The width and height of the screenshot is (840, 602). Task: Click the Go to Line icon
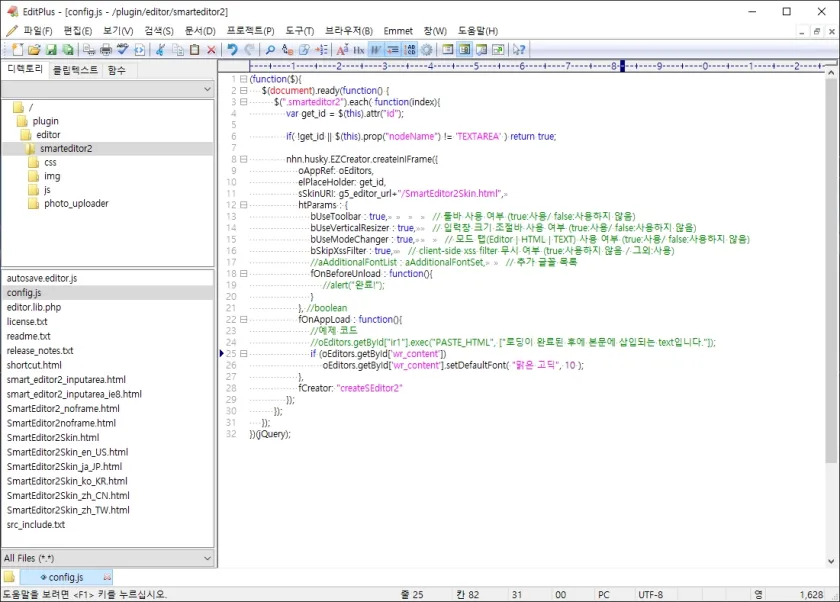321,50
